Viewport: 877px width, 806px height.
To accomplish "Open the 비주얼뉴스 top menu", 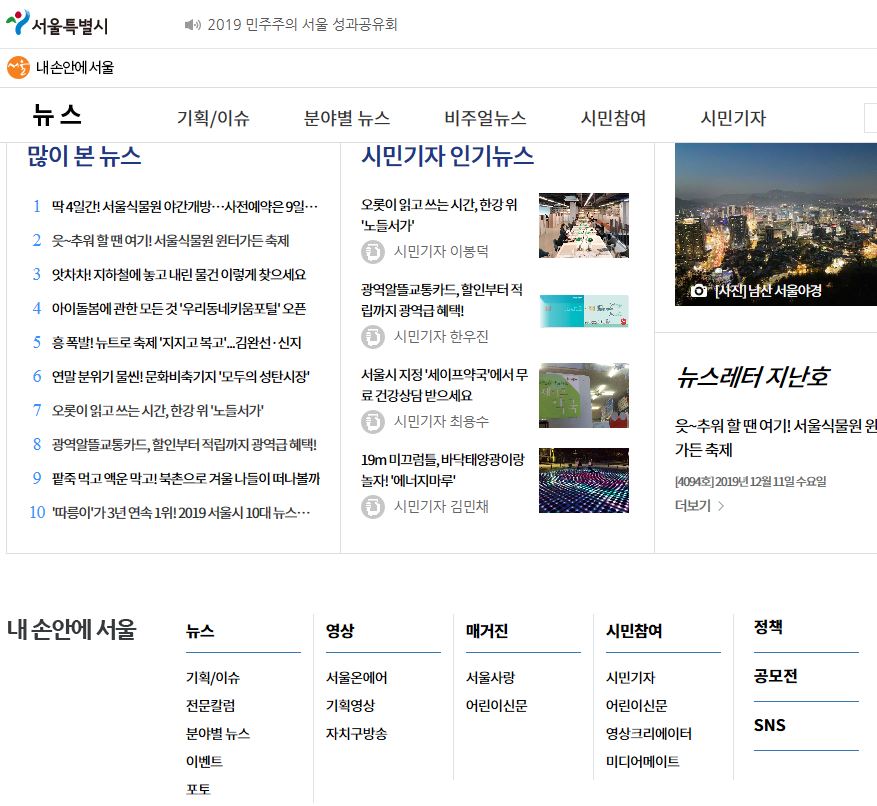I will (x=485, y=118).
